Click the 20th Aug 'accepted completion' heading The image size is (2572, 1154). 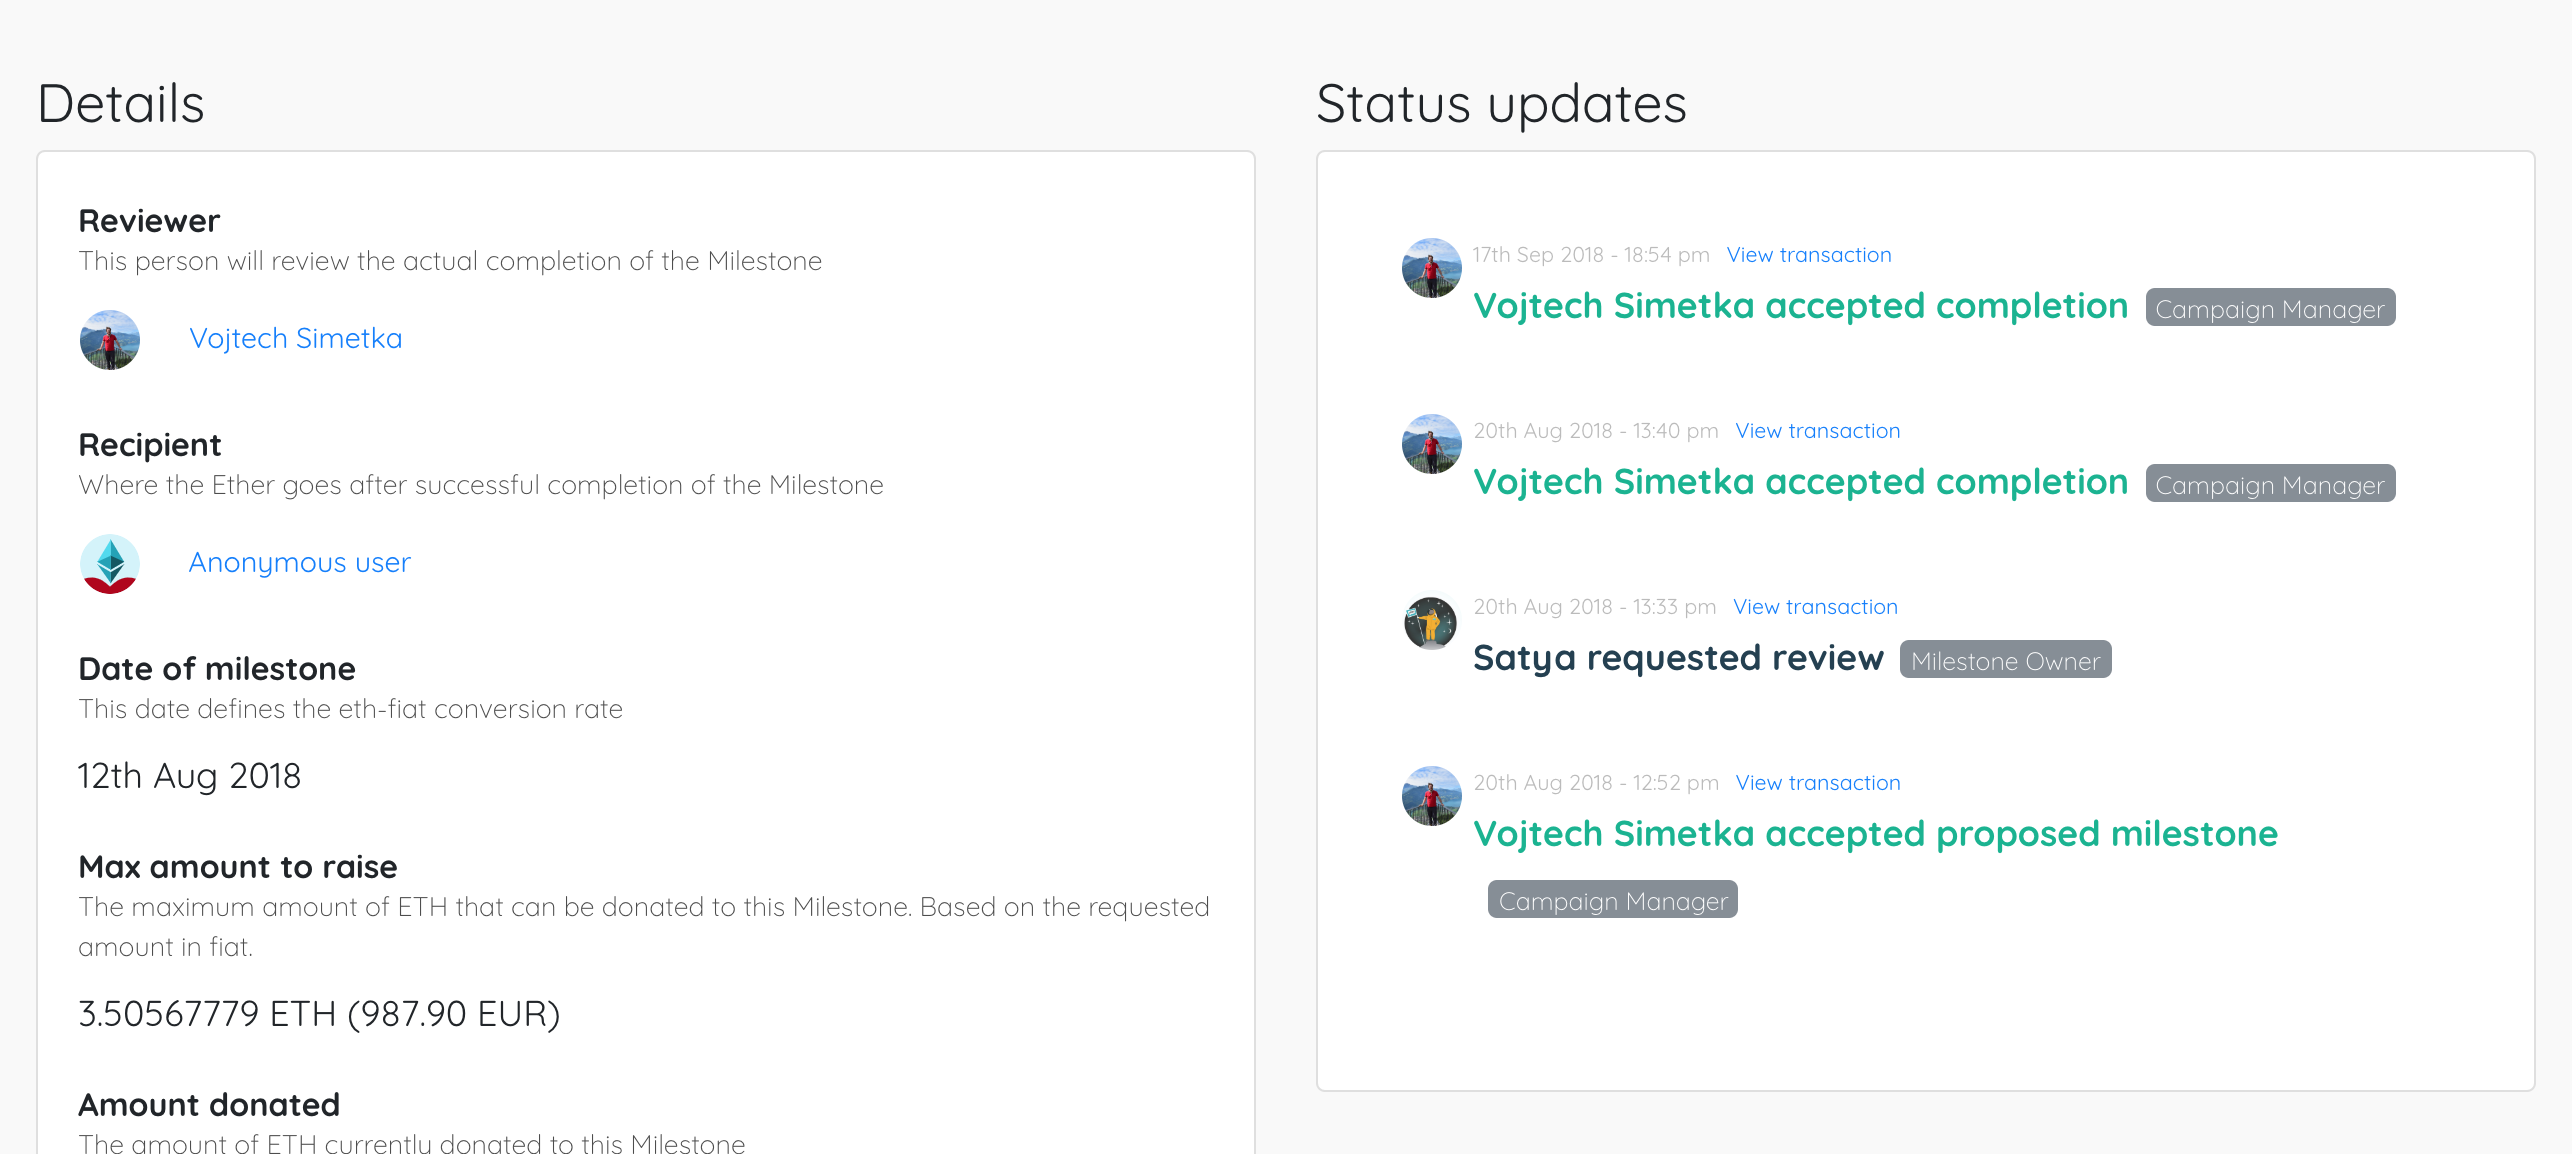point(1800,482)
